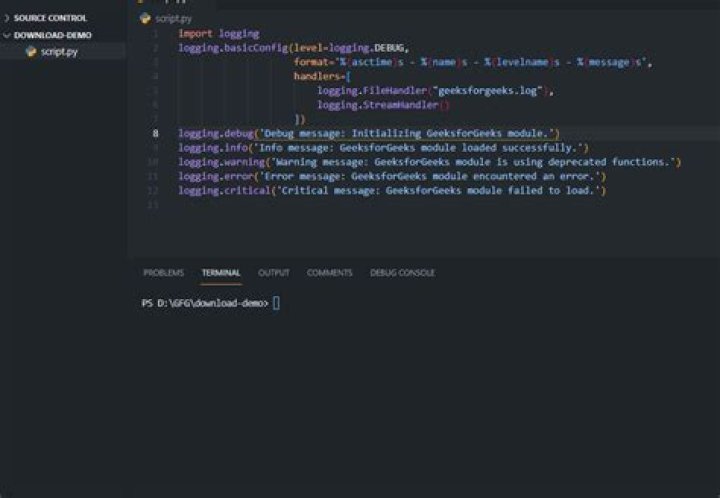Click the format= string line
The image size is (720, 498).
pyautogui.click(x=473, y=62)
